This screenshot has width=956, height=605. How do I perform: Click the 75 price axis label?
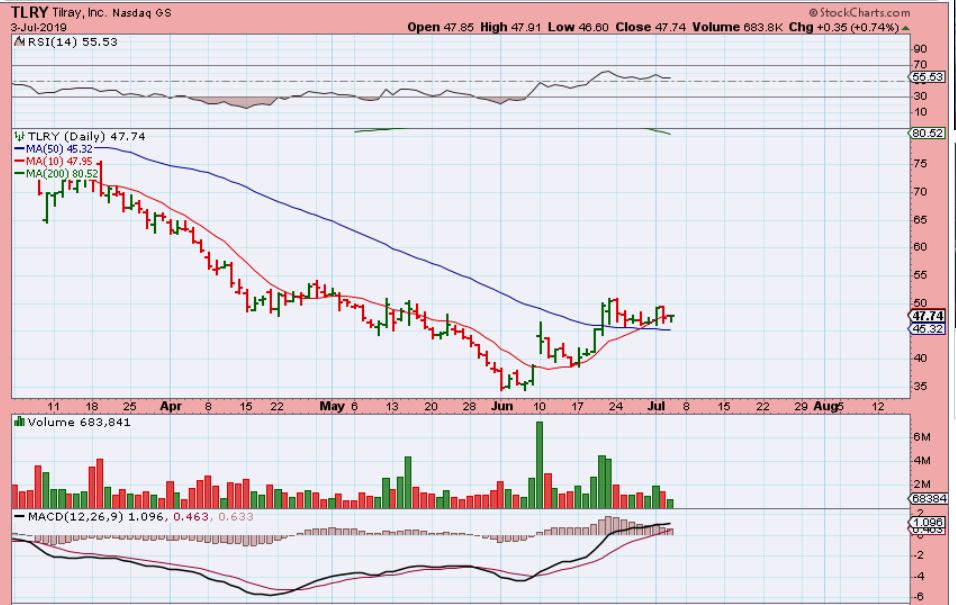[x=920, y=163]
